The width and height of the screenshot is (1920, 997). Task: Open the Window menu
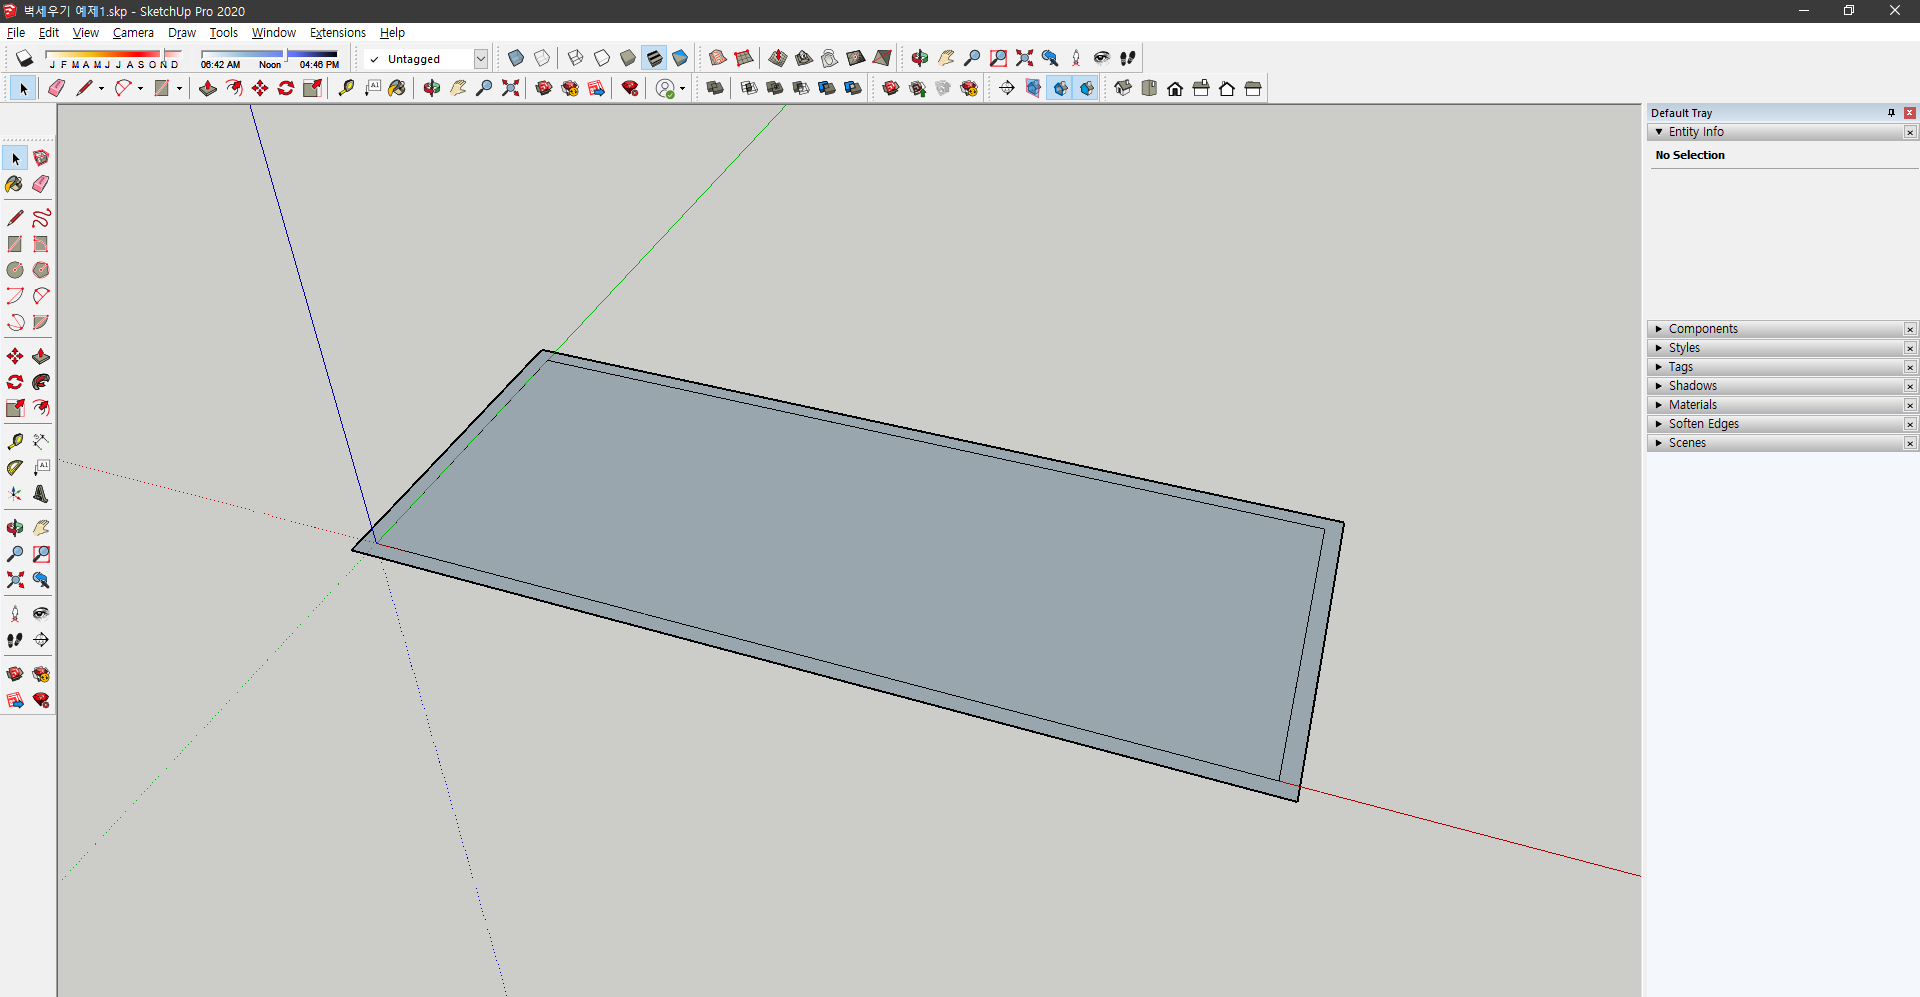pyautogui.click(x=273, y=33)
